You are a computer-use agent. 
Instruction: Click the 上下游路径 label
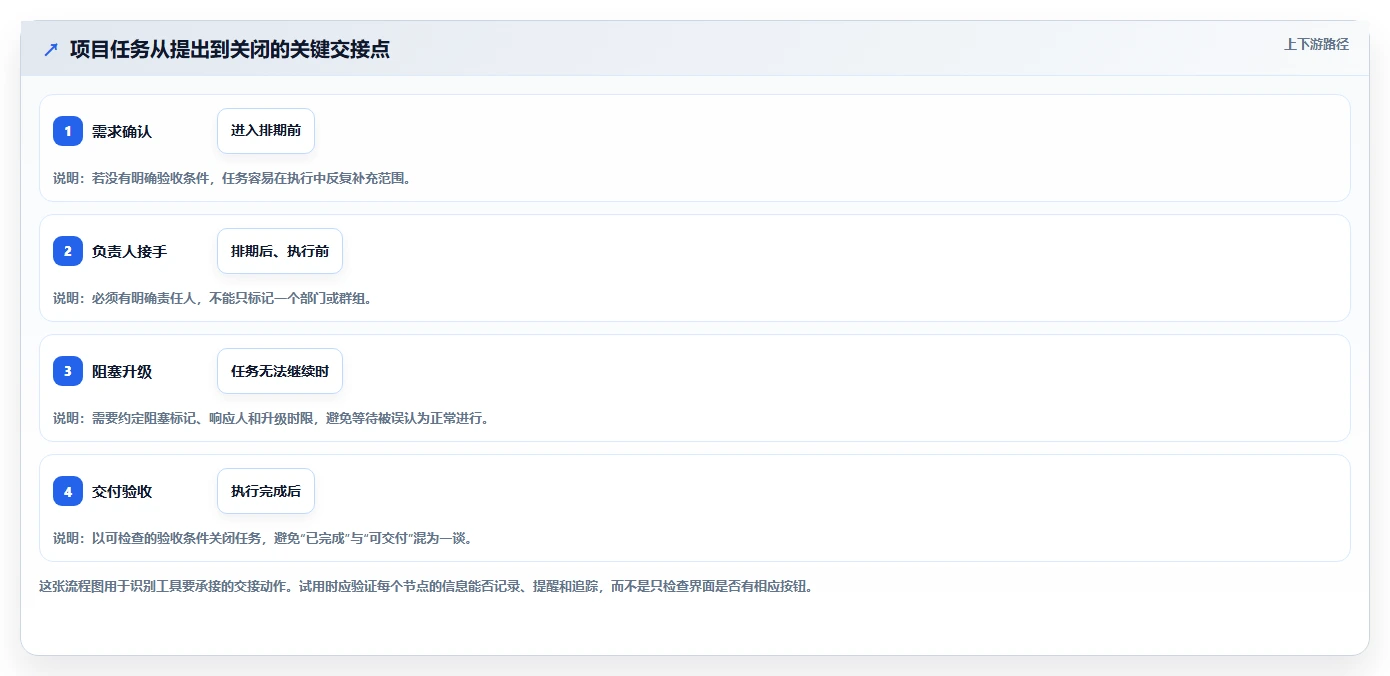click(1317, 44)
